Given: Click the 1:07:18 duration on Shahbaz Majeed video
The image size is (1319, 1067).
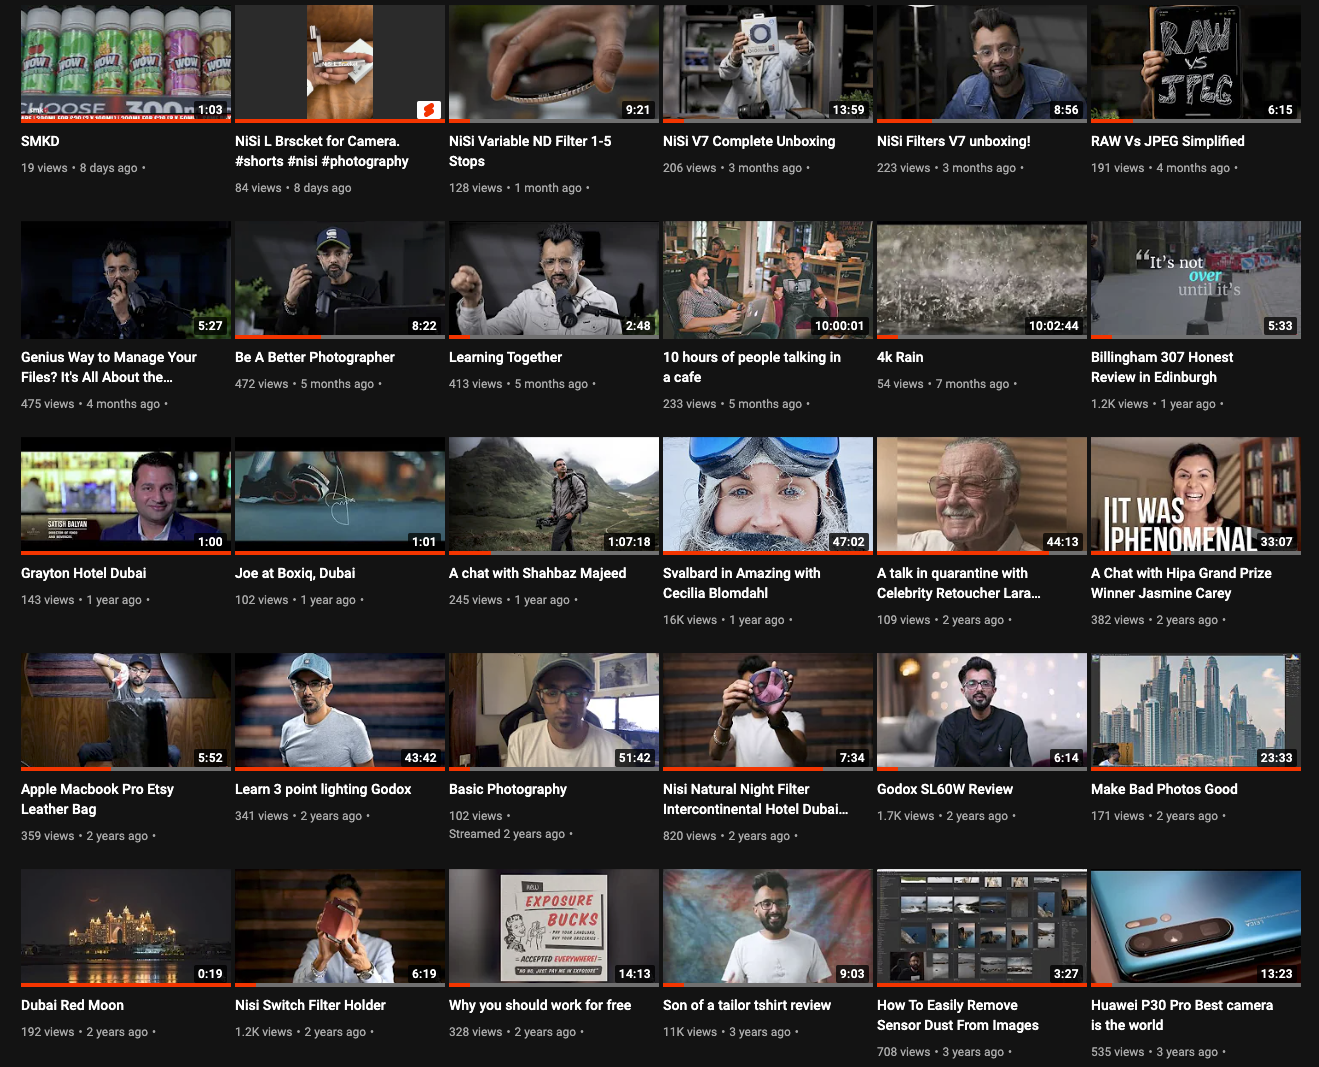Looking at the screenshot, I should (629, 542).
